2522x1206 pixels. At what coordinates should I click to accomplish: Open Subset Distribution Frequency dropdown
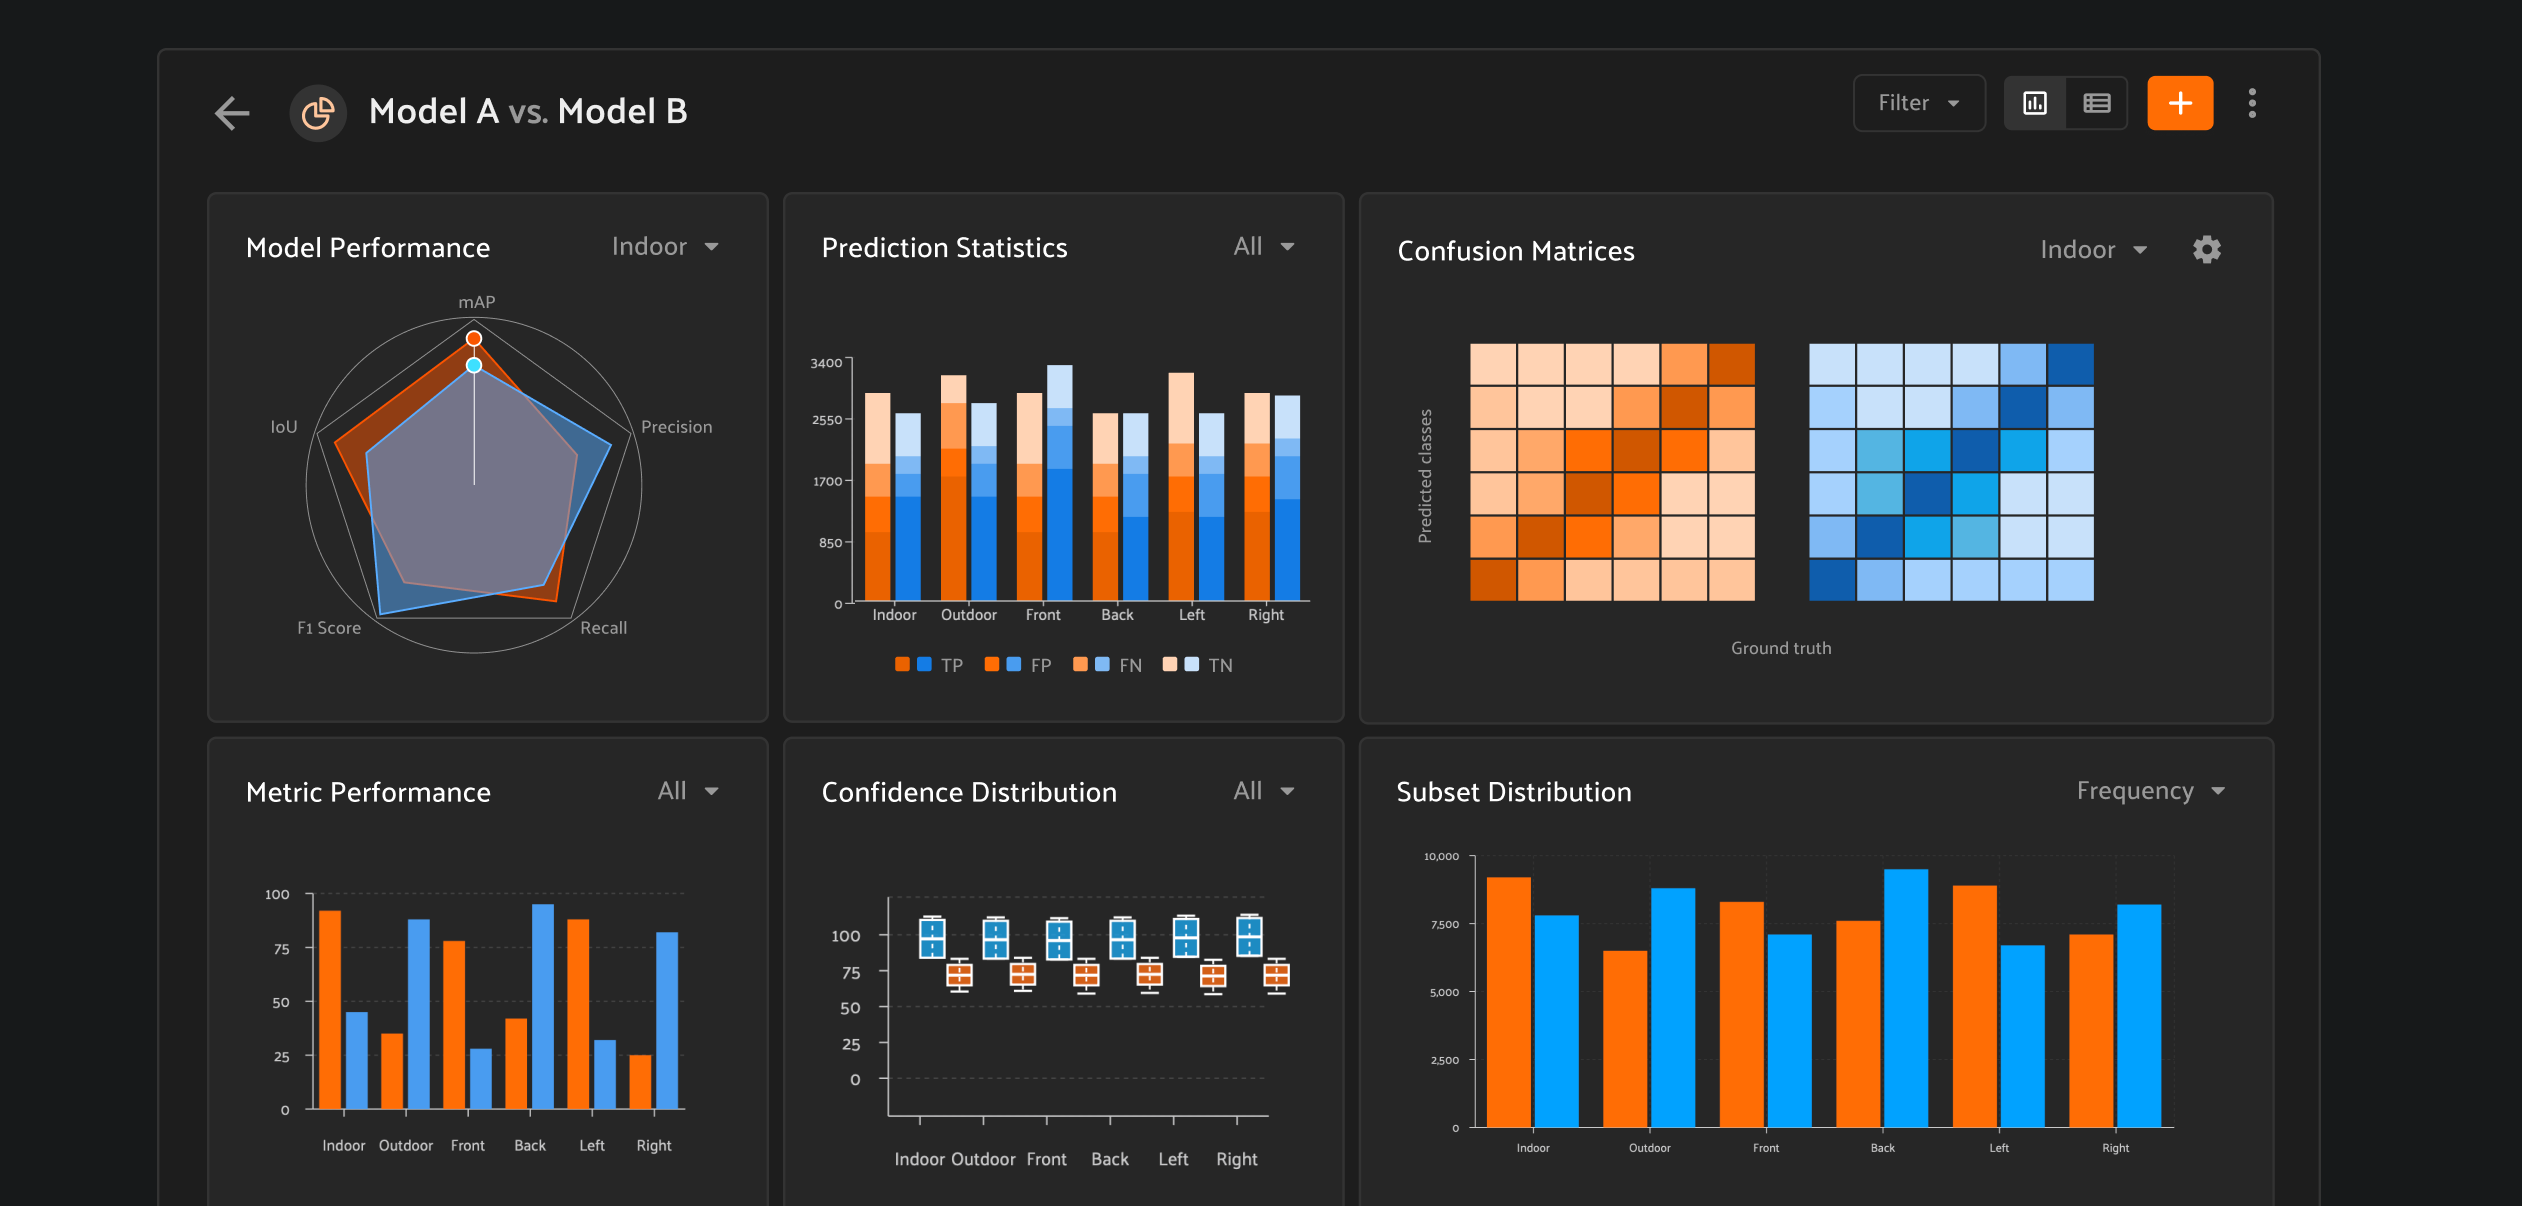(x=2150, y=790)
